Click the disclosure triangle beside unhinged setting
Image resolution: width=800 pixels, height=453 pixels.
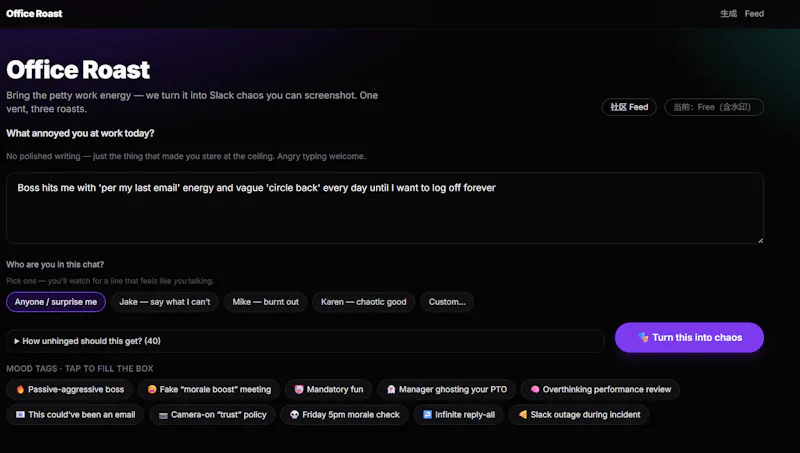pos(17,341)
